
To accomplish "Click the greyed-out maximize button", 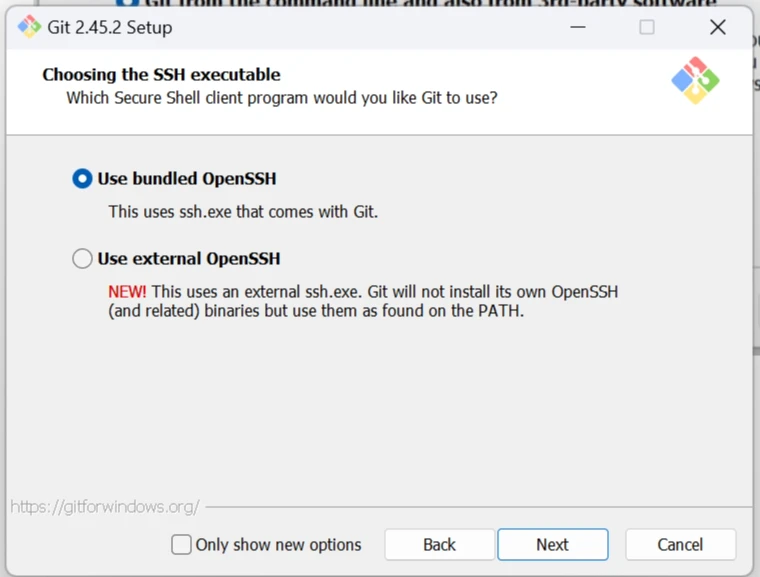I will (x=647, y=27).
